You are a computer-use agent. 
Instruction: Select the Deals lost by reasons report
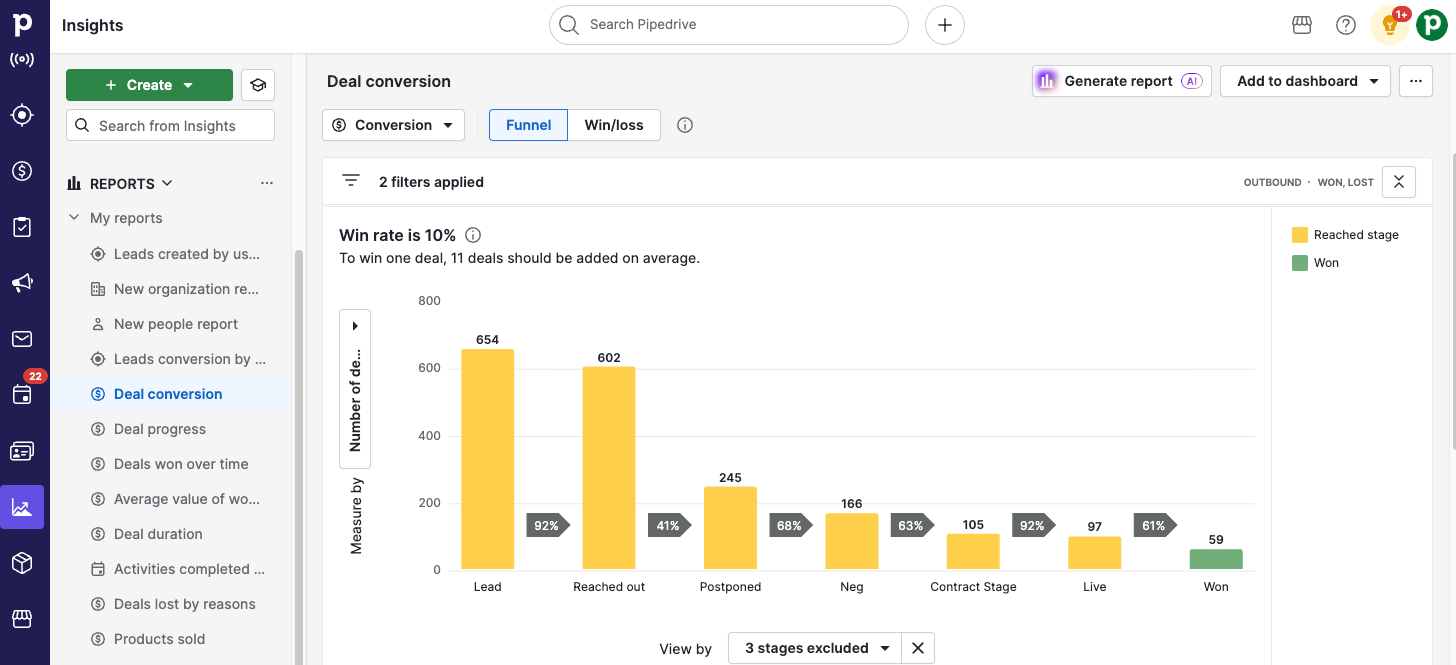(185, 604)
